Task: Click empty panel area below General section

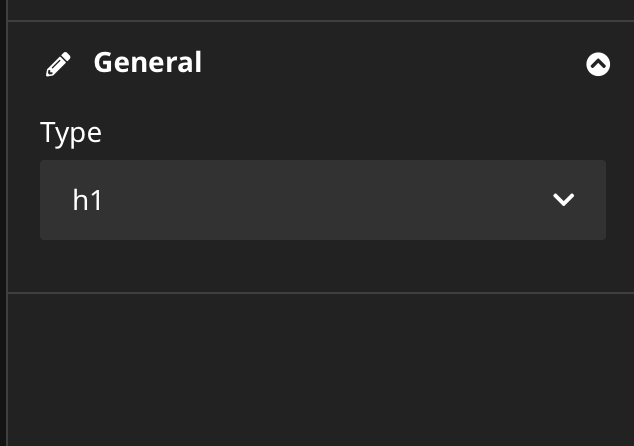Action: point(321,370)
